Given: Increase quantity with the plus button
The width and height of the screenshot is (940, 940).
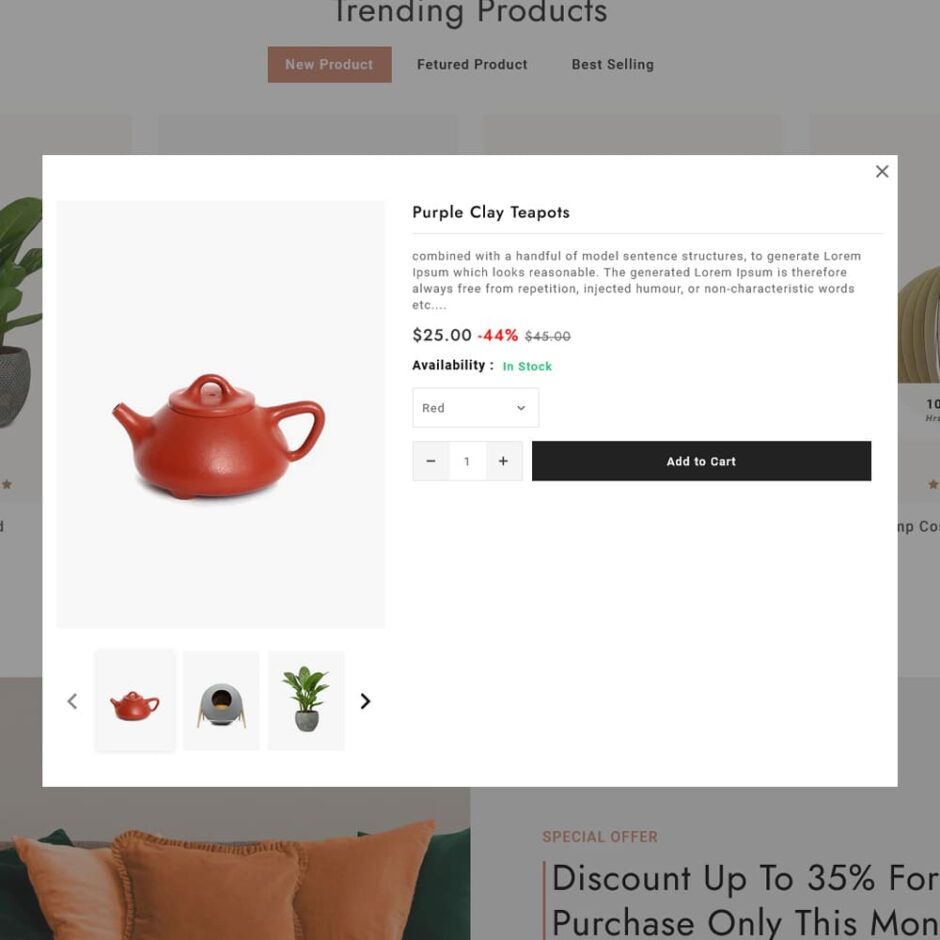Looking at the screenshot, I should point(504,461).
